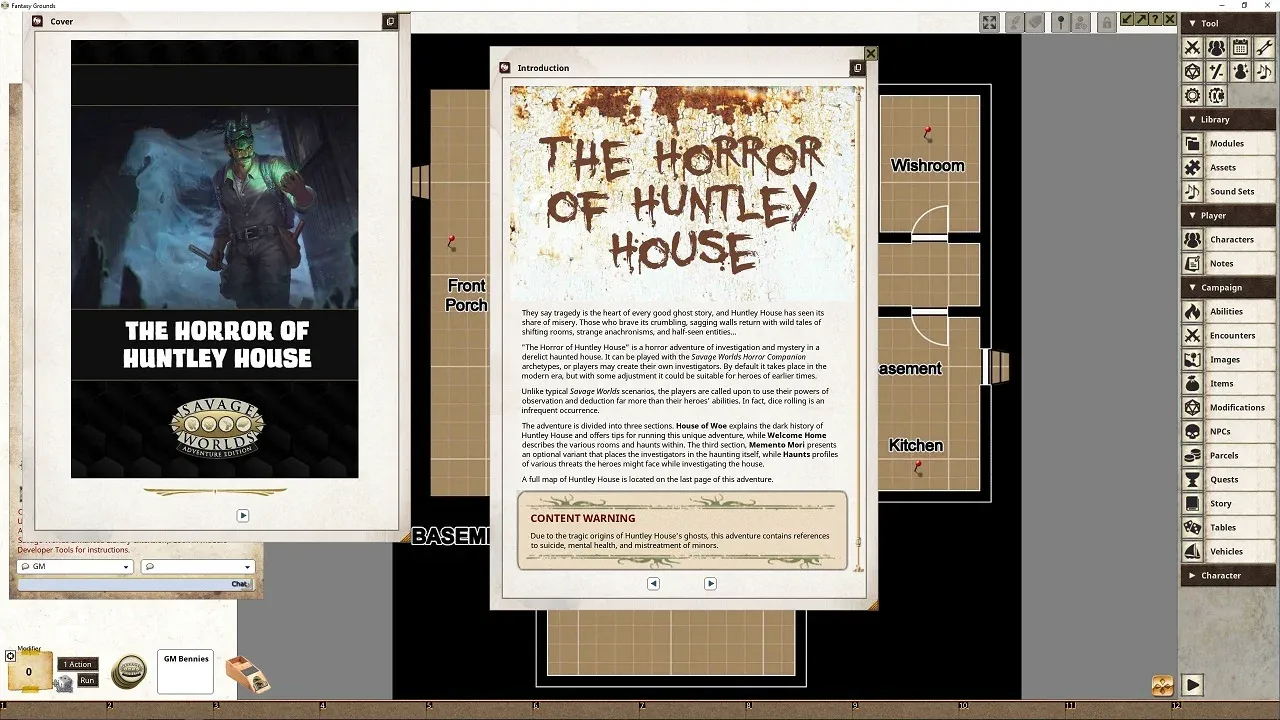Viewport: 1280px width, 720px height.
Task: Click the Modifier value box
Action: (28, 672)
